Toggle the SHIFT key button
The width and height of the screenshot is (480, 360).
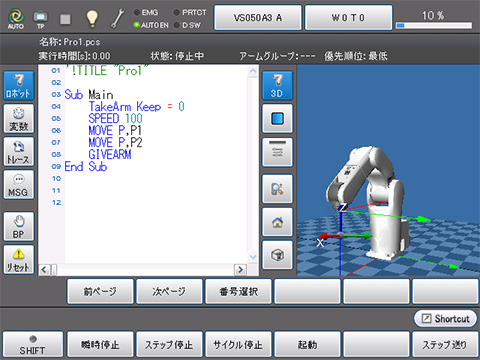point(33,344)
